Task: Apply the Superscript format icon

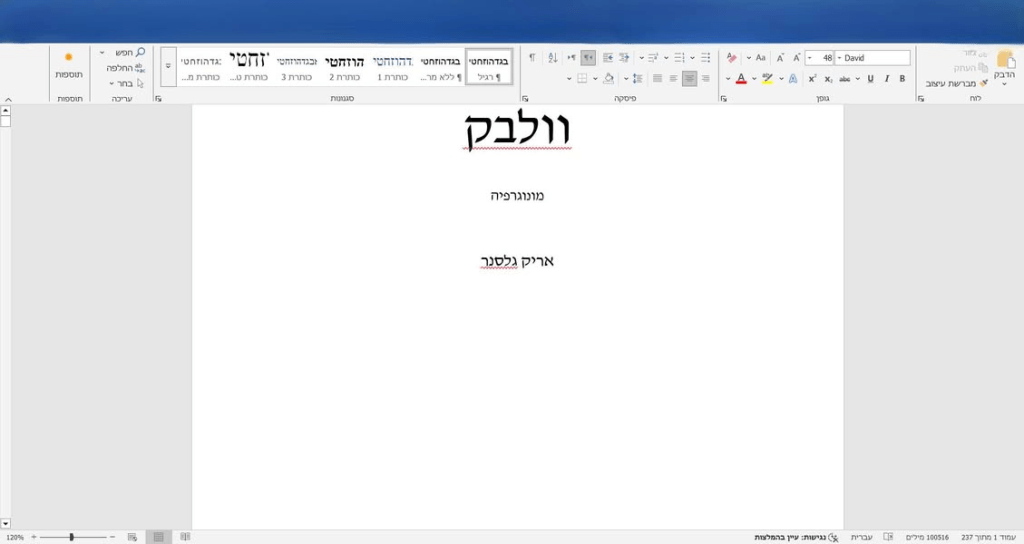Action: click(x=812, y=78)
